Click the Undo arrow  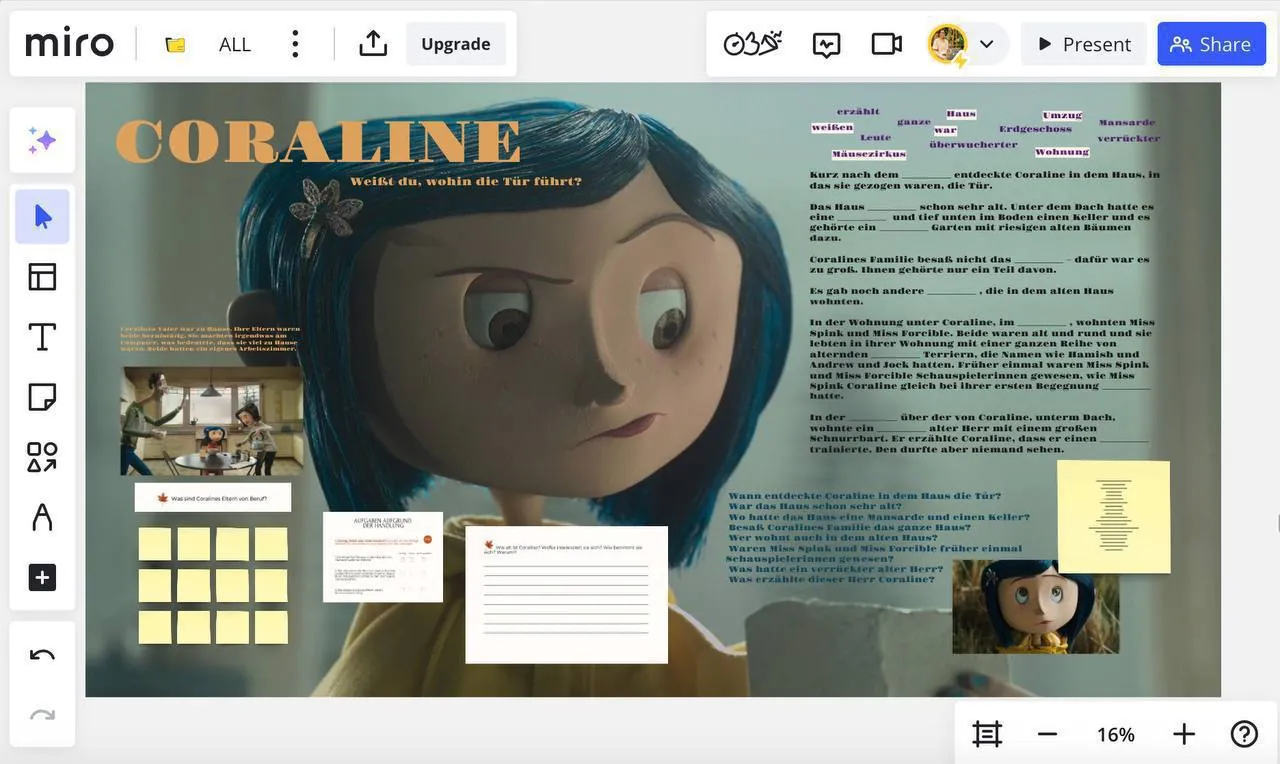click(x=42, y=655)
